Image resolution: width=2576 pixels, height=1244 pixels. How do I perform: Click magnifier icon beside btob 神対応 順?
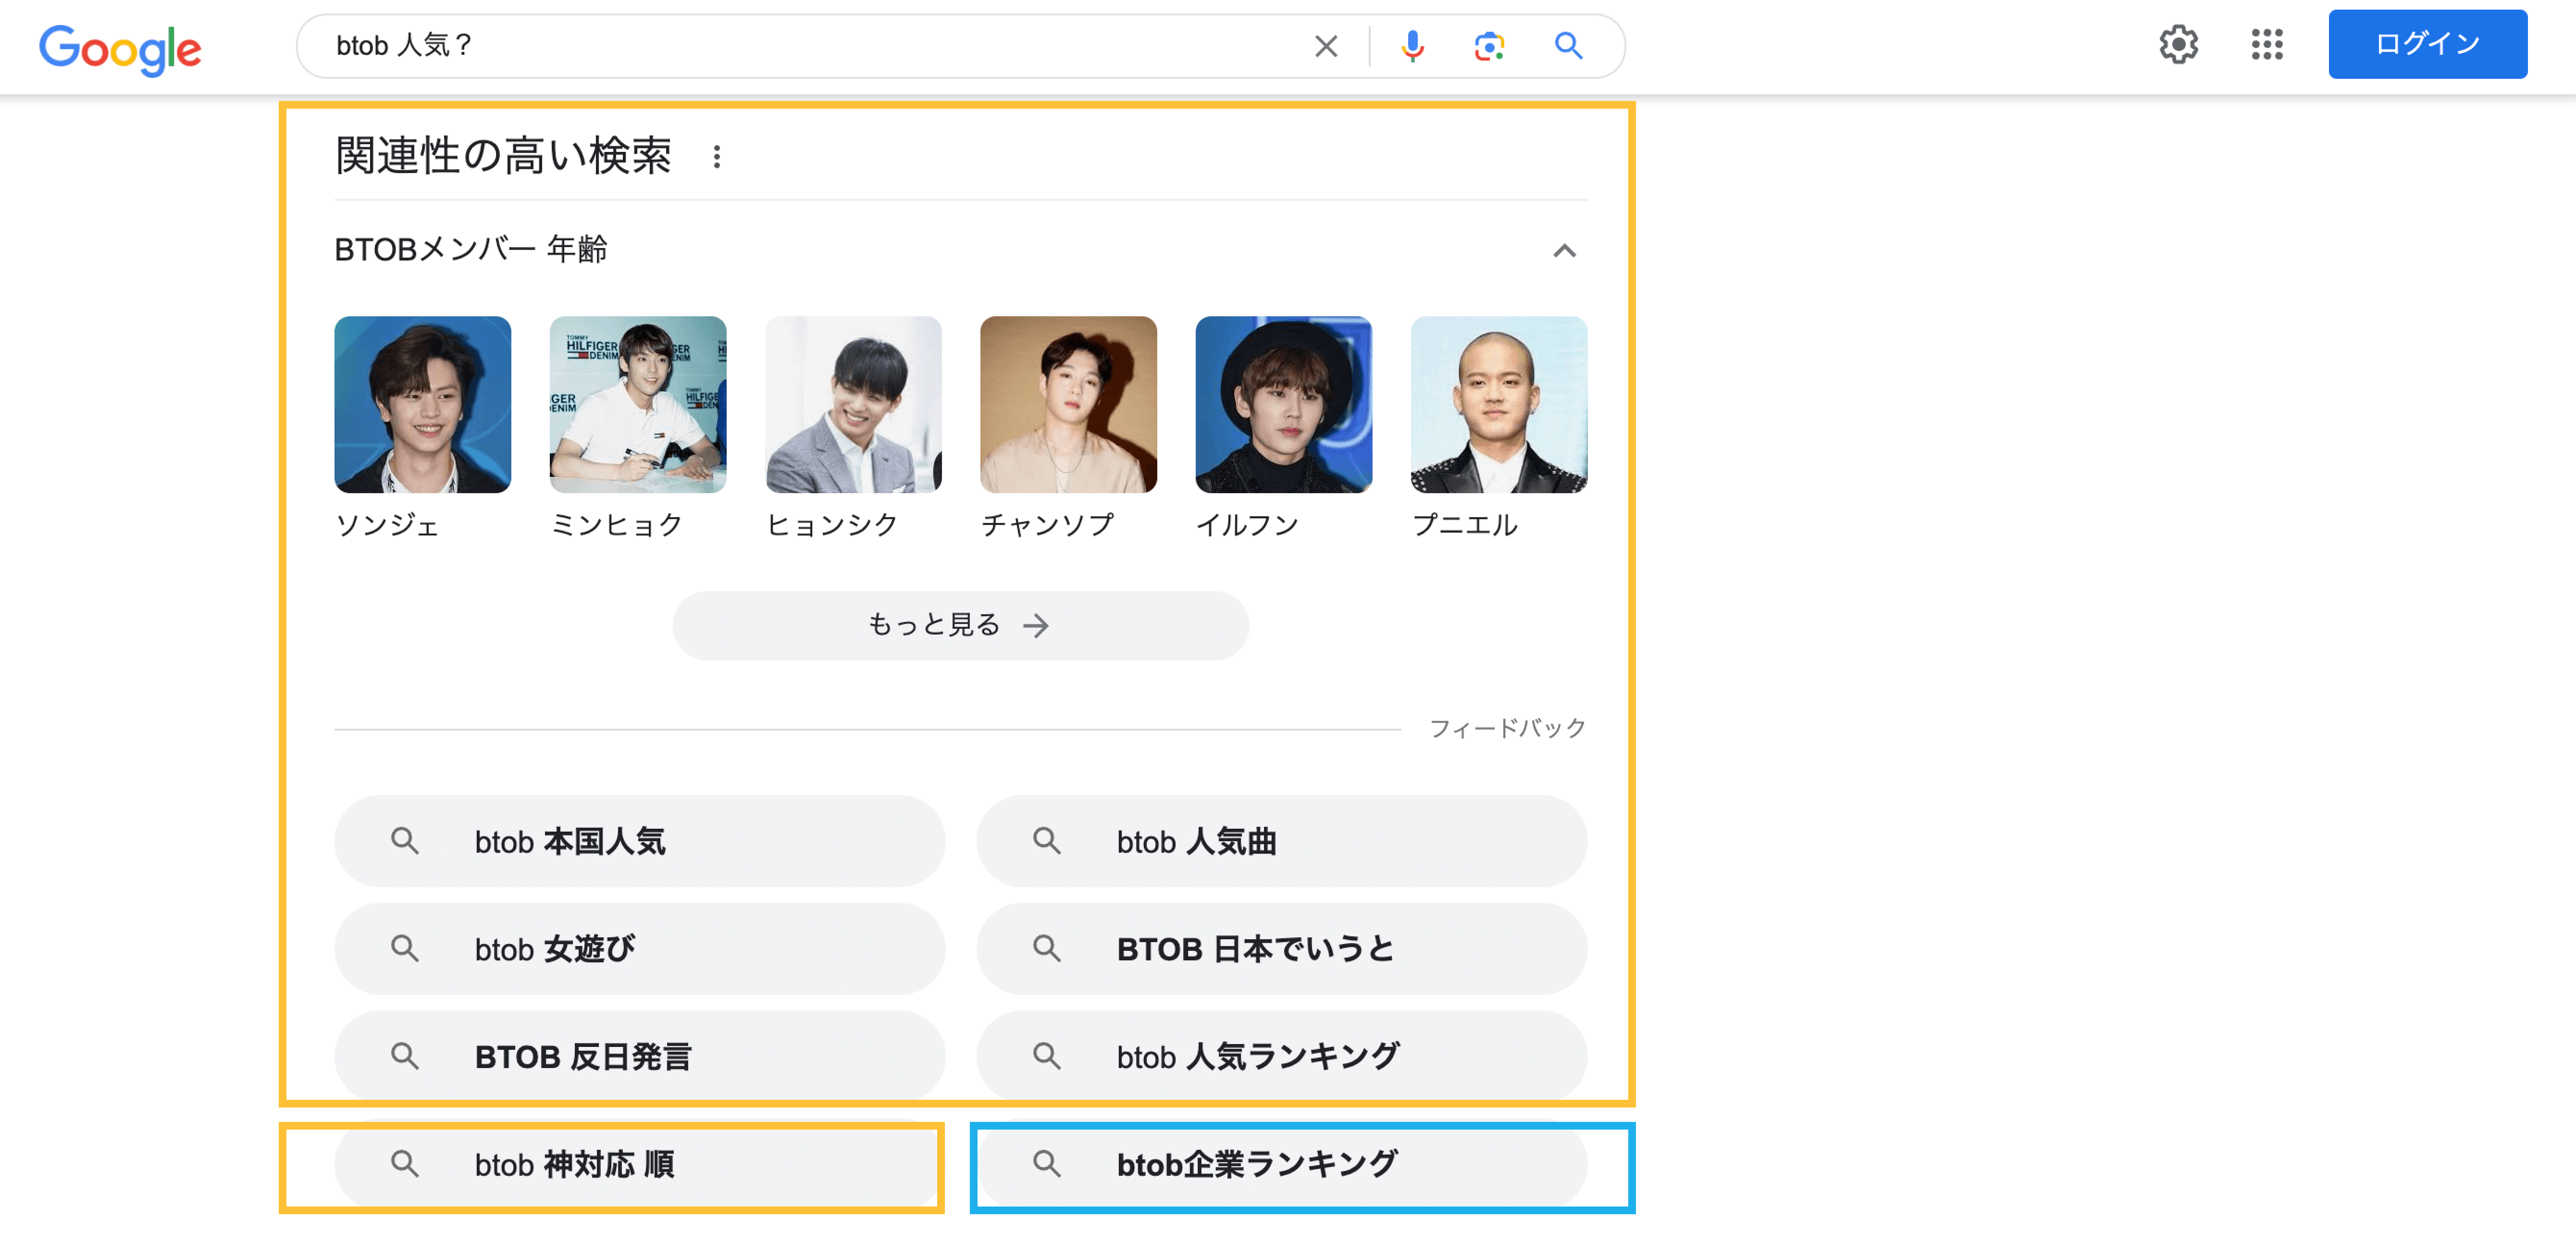point(404,1164)
